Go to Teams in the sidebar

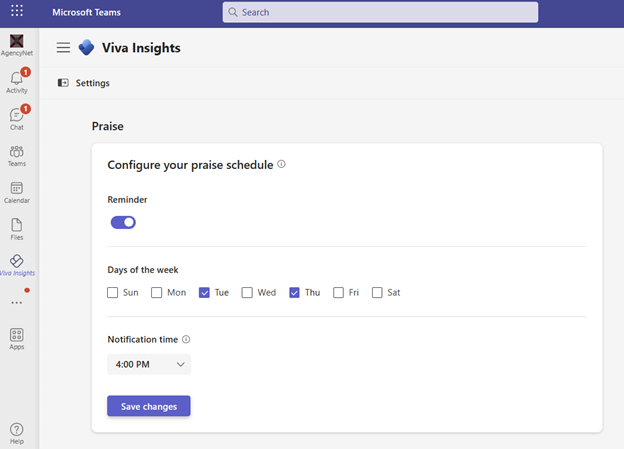click(16, 153)
